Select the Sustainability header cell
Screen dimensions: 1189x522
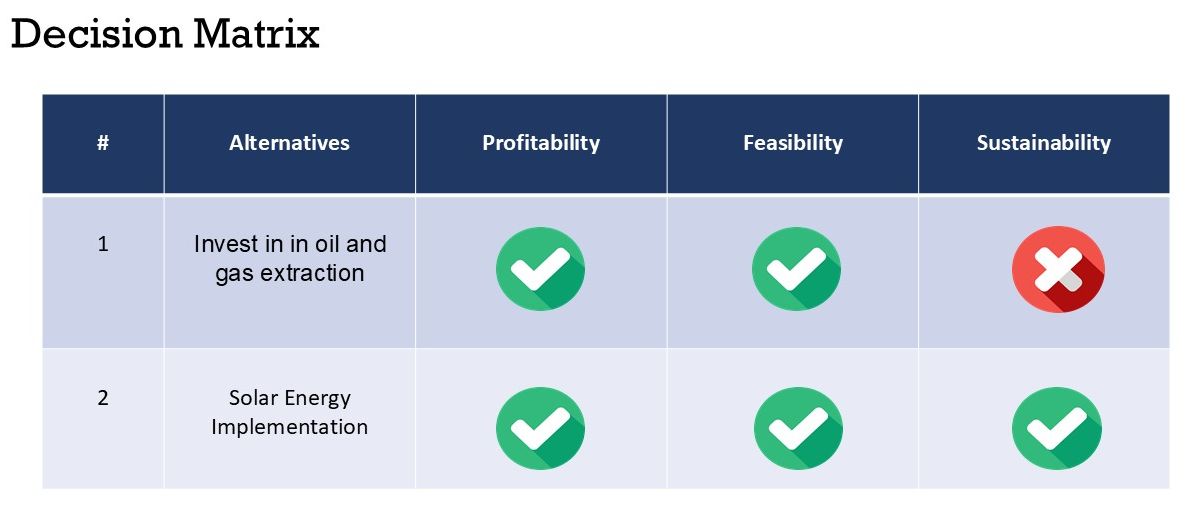1043,143
